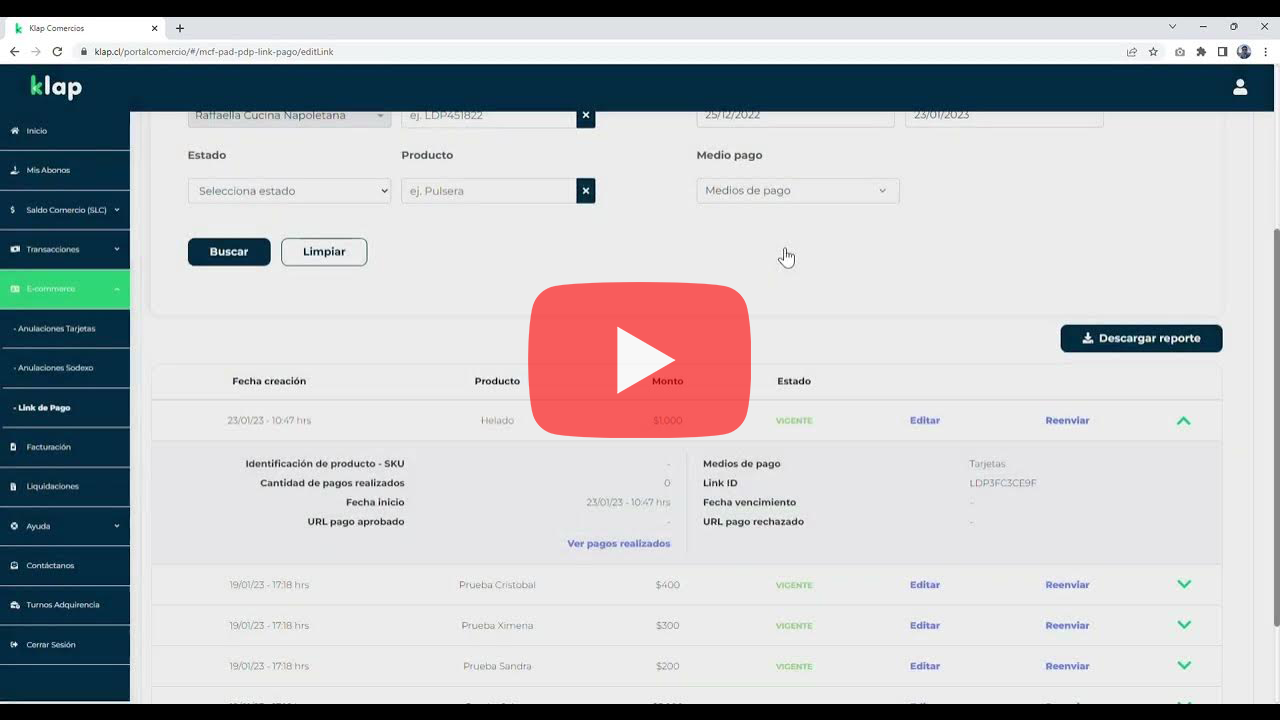Expand the Prueba Ximena row
This screenshot has height=720, width=1280.
click(1184, 625)
